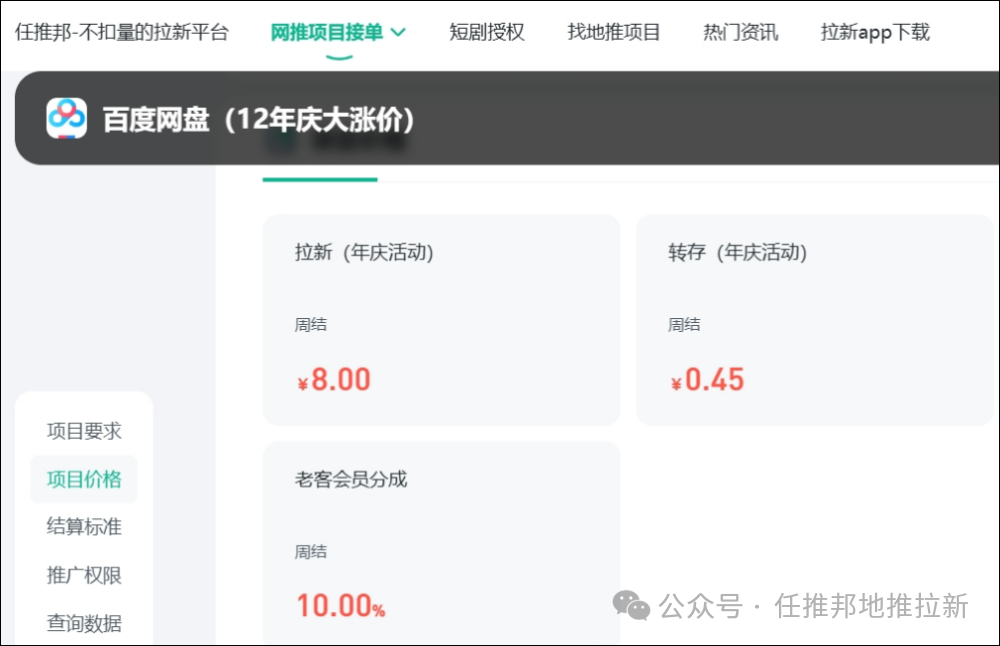Viewport: 1000px width, 646px height.
Task: Click 拉新app下载 link
Action: click(875, 32)
